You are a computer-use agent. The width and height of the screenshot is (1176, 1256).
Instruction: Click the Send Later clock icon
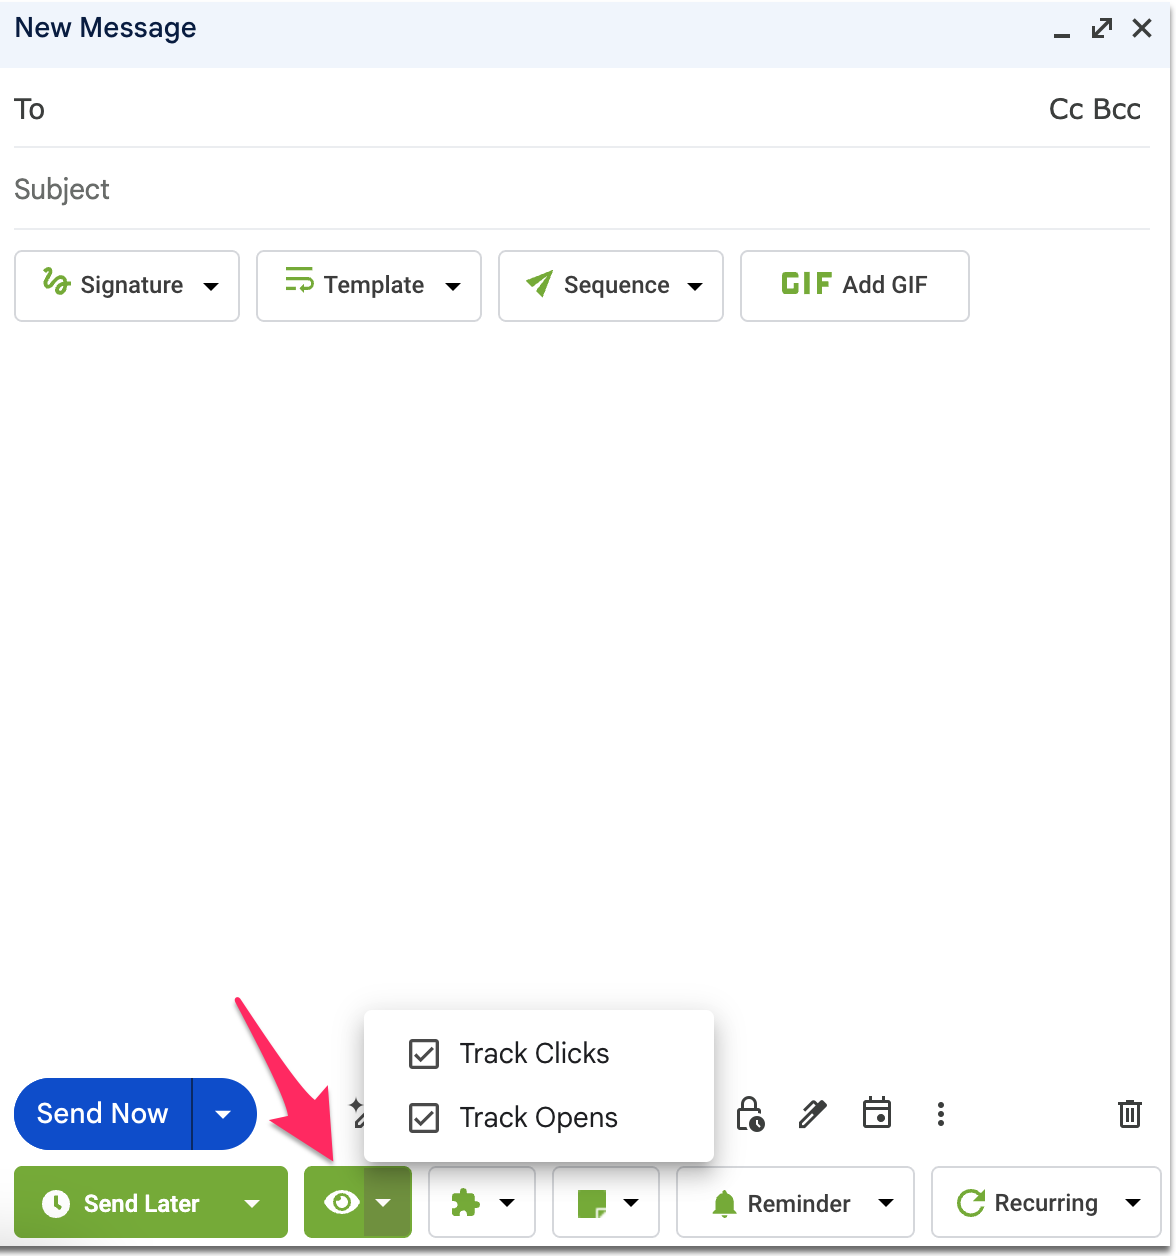(x=56, y=1203)
